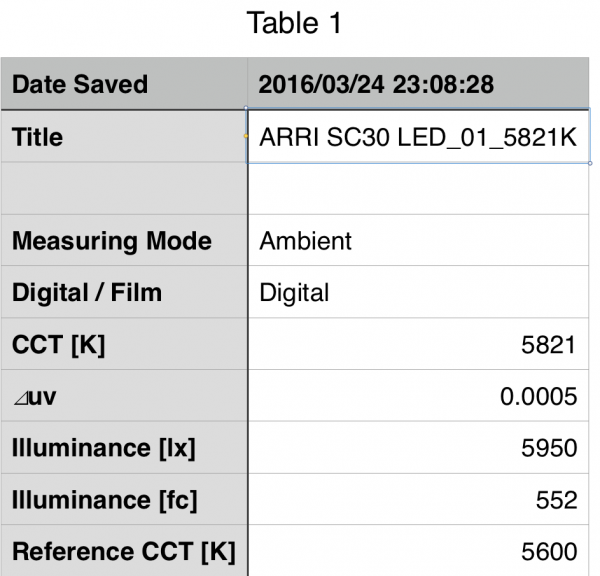Select the date value cell 2016/03/24 23:08:28
Viewport: 600px width, 576px height.
click(418, 85)
